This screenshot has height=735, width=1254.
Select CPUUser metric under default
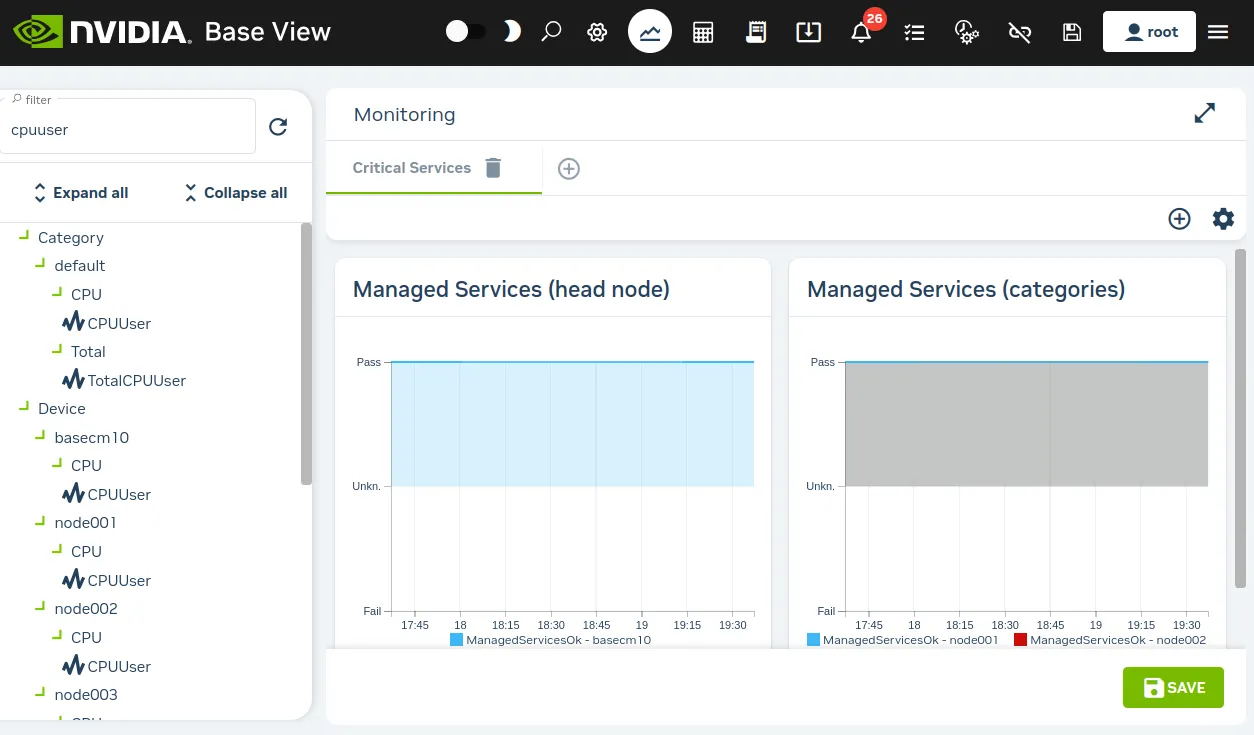point(107,323)
